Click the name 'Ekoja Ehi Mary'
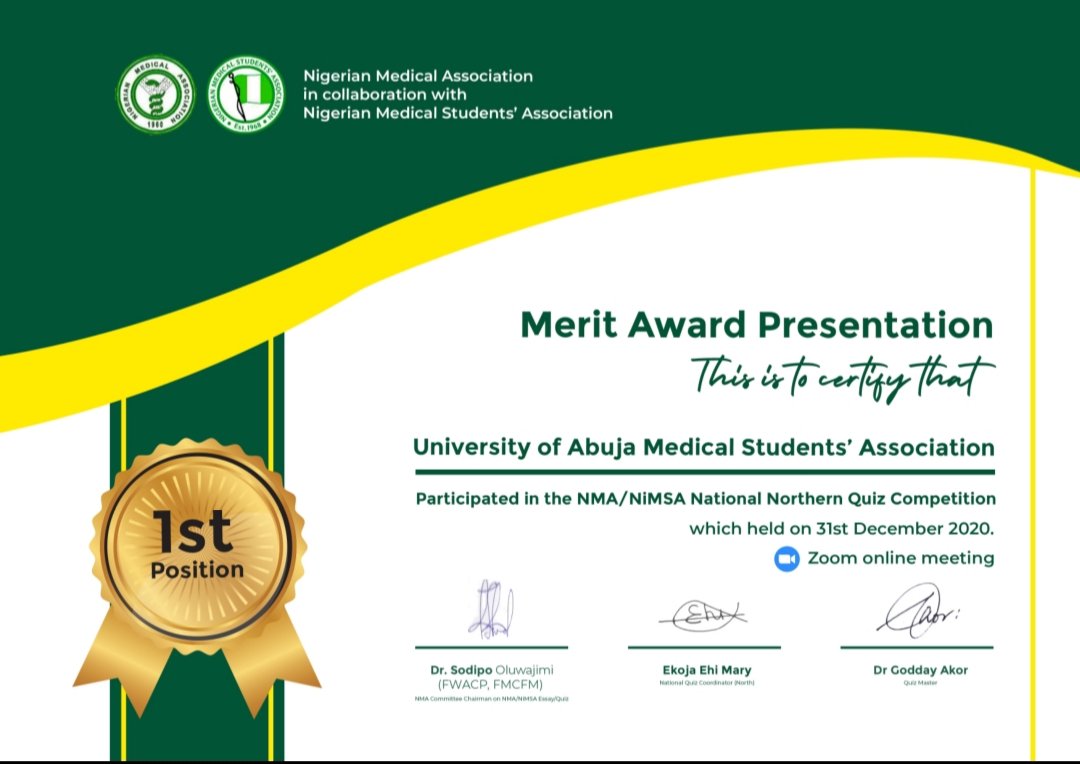The width and height of the screenshot is (1080, 764). click(x=707, y=670)
